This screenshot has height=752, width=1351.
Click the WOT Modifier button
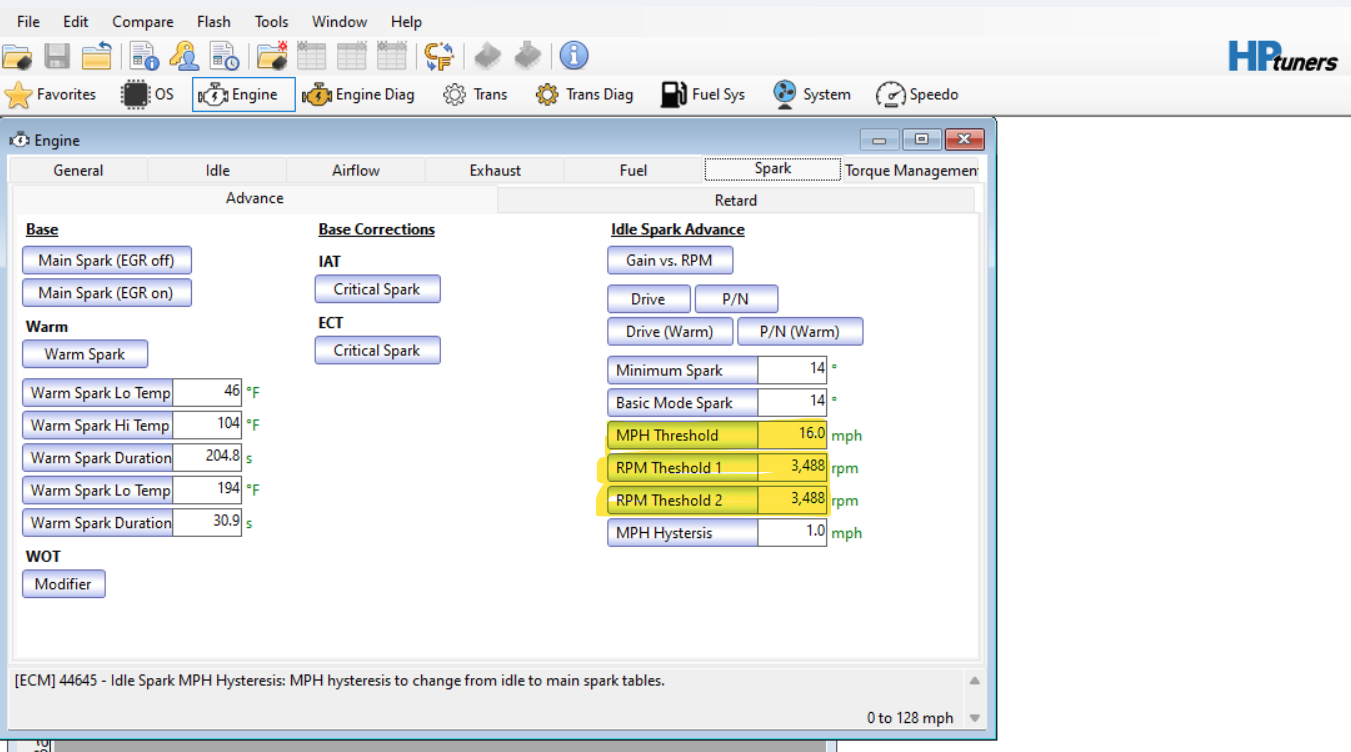(63, 584)
